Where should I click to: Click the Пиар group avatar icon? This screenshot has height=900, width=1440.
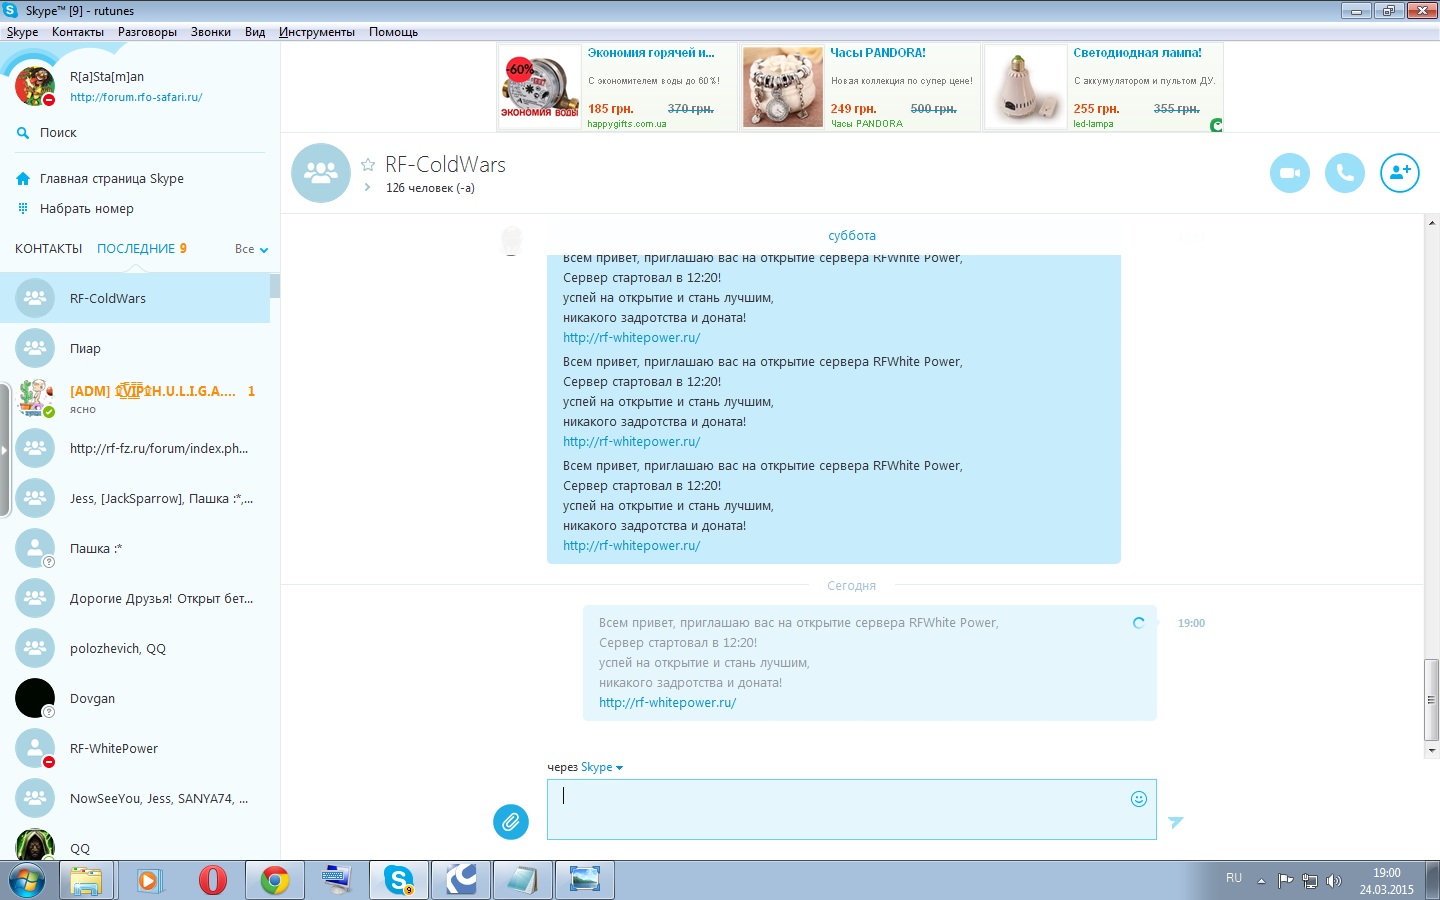[35, 348]
